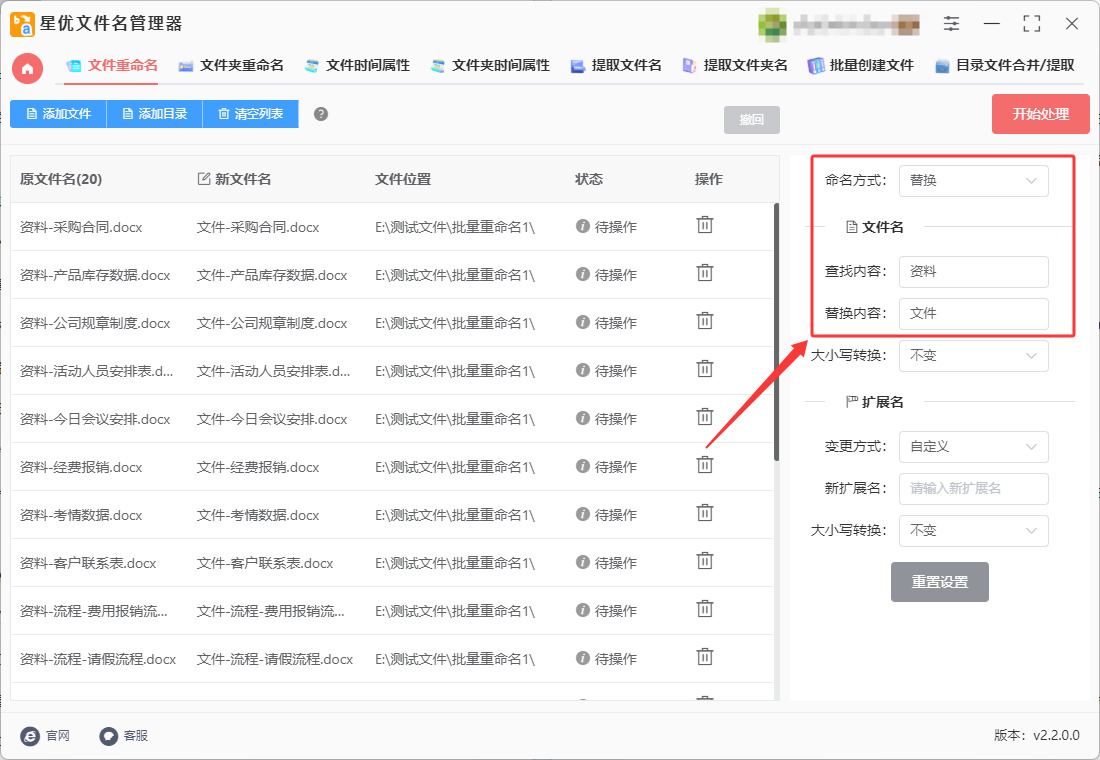The height and width of the screenshot is (760, 1100).
Task: Switch to 目录文件合并/提取 tab
Action: [1005, 66]
